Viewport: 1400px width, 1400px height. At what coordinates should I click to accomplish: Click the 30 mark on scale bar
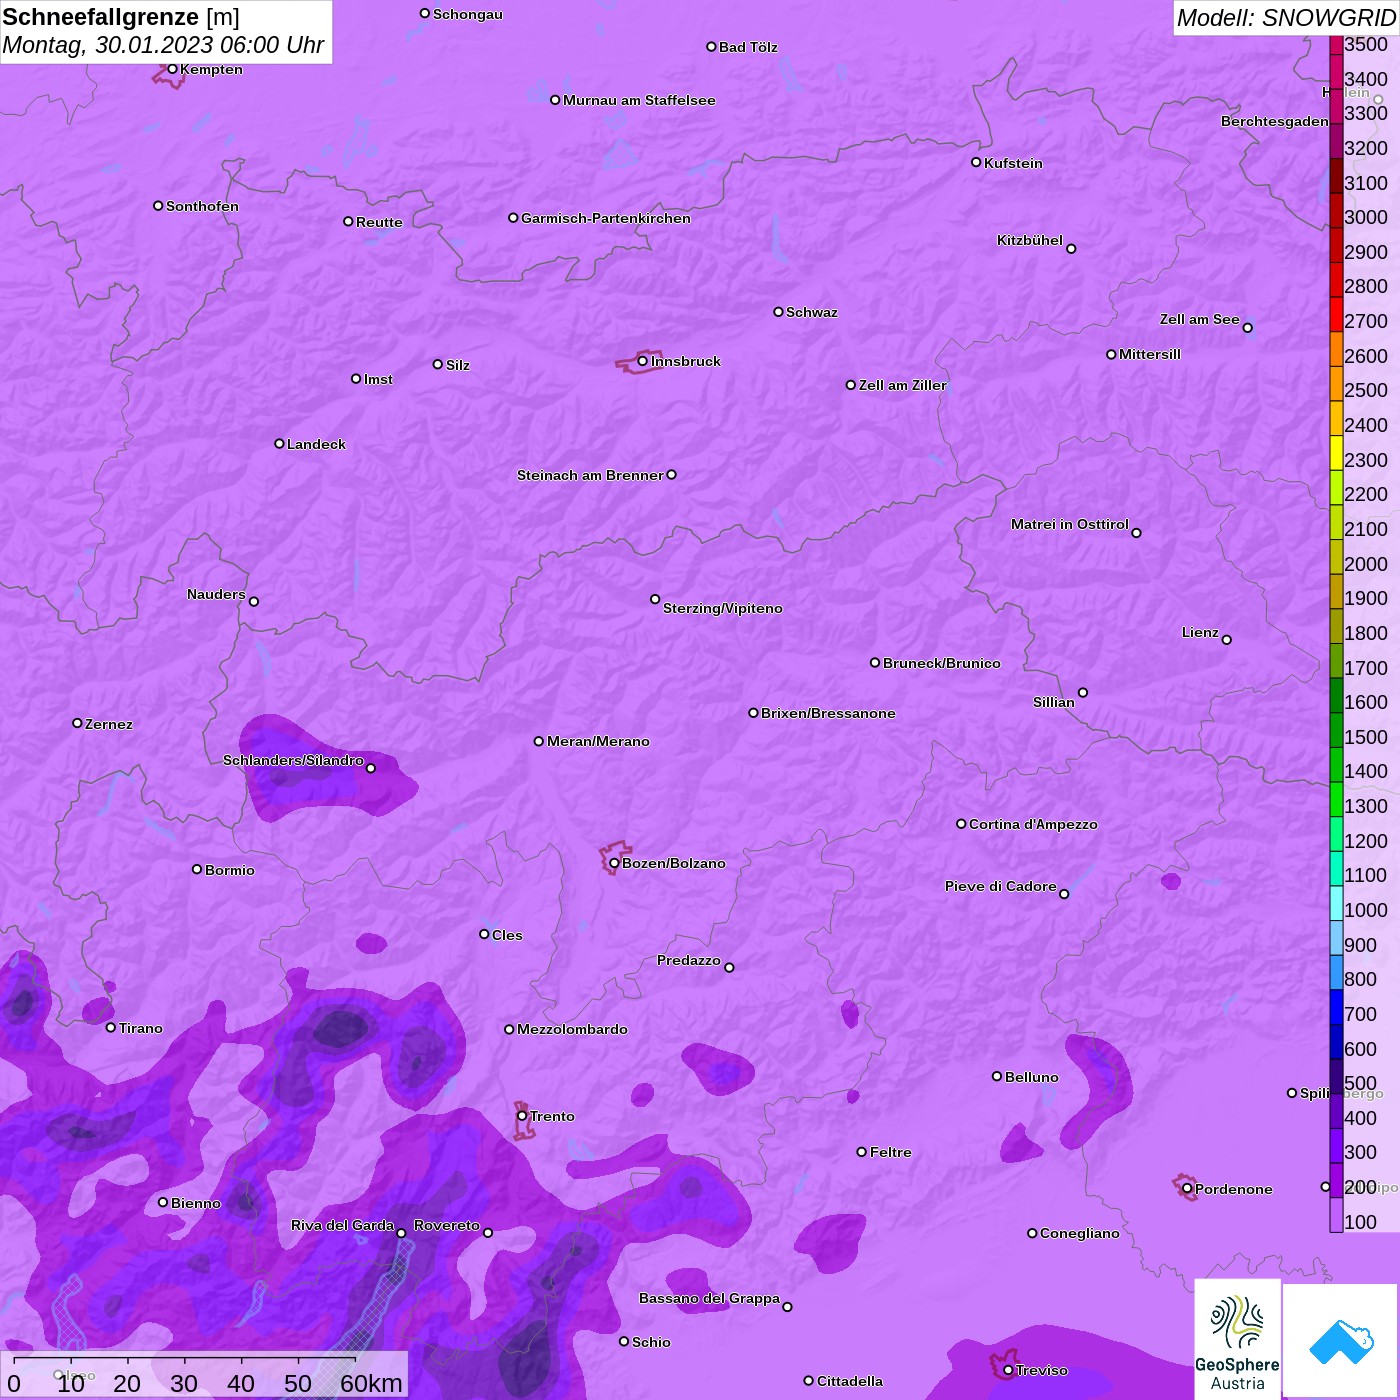(184, 1383)
